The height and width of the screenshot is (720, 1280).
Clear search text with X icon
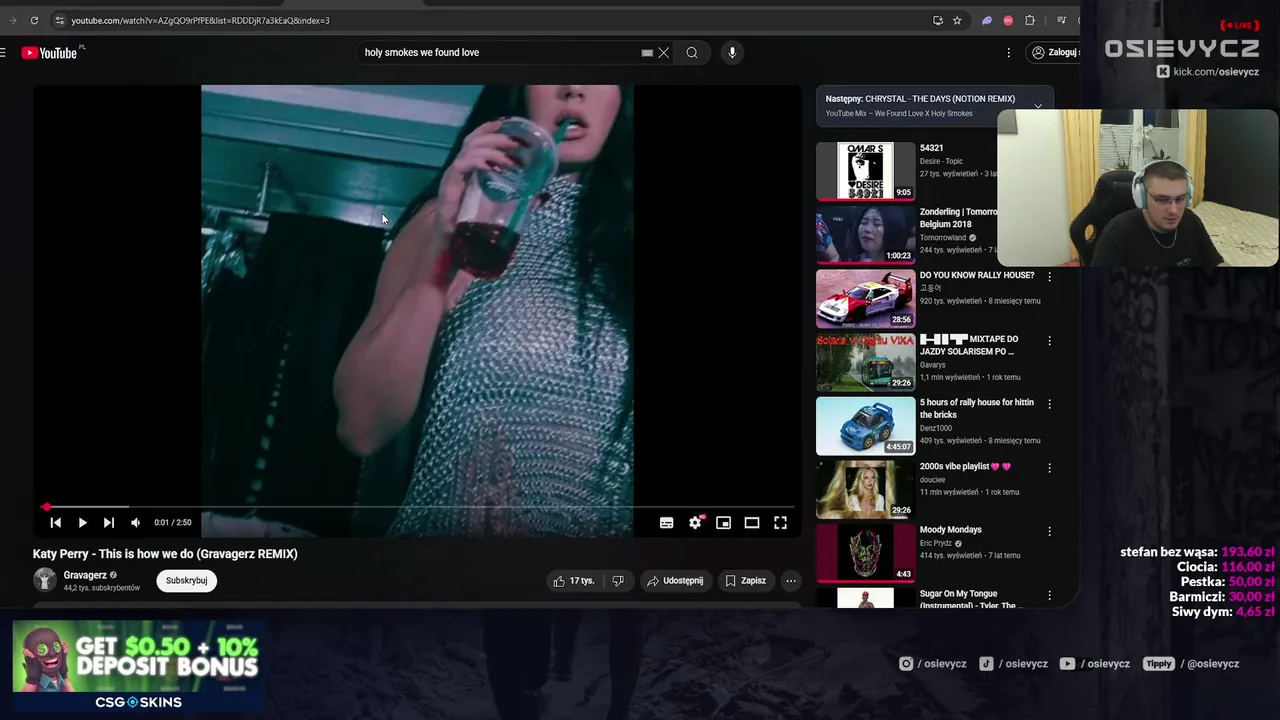point(663,53)
